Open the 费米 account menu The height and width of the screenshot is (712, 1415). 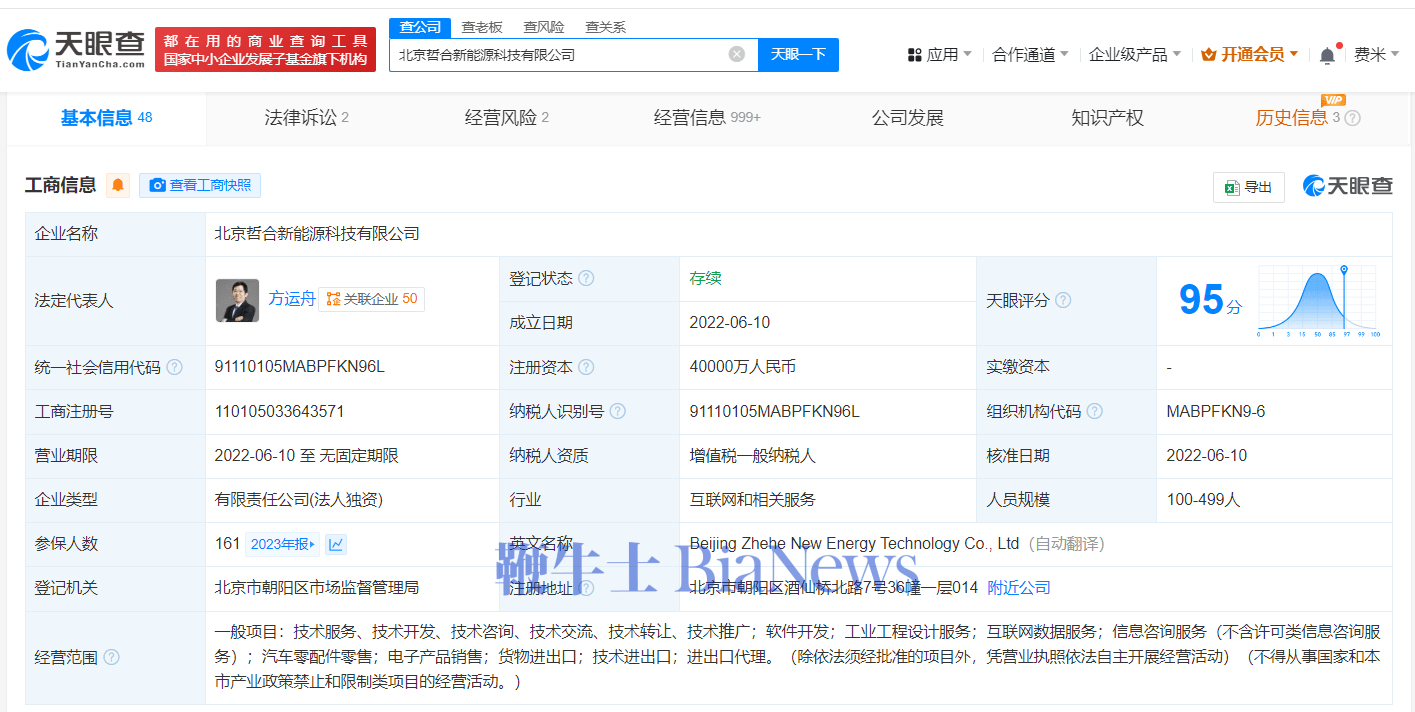1376,55
